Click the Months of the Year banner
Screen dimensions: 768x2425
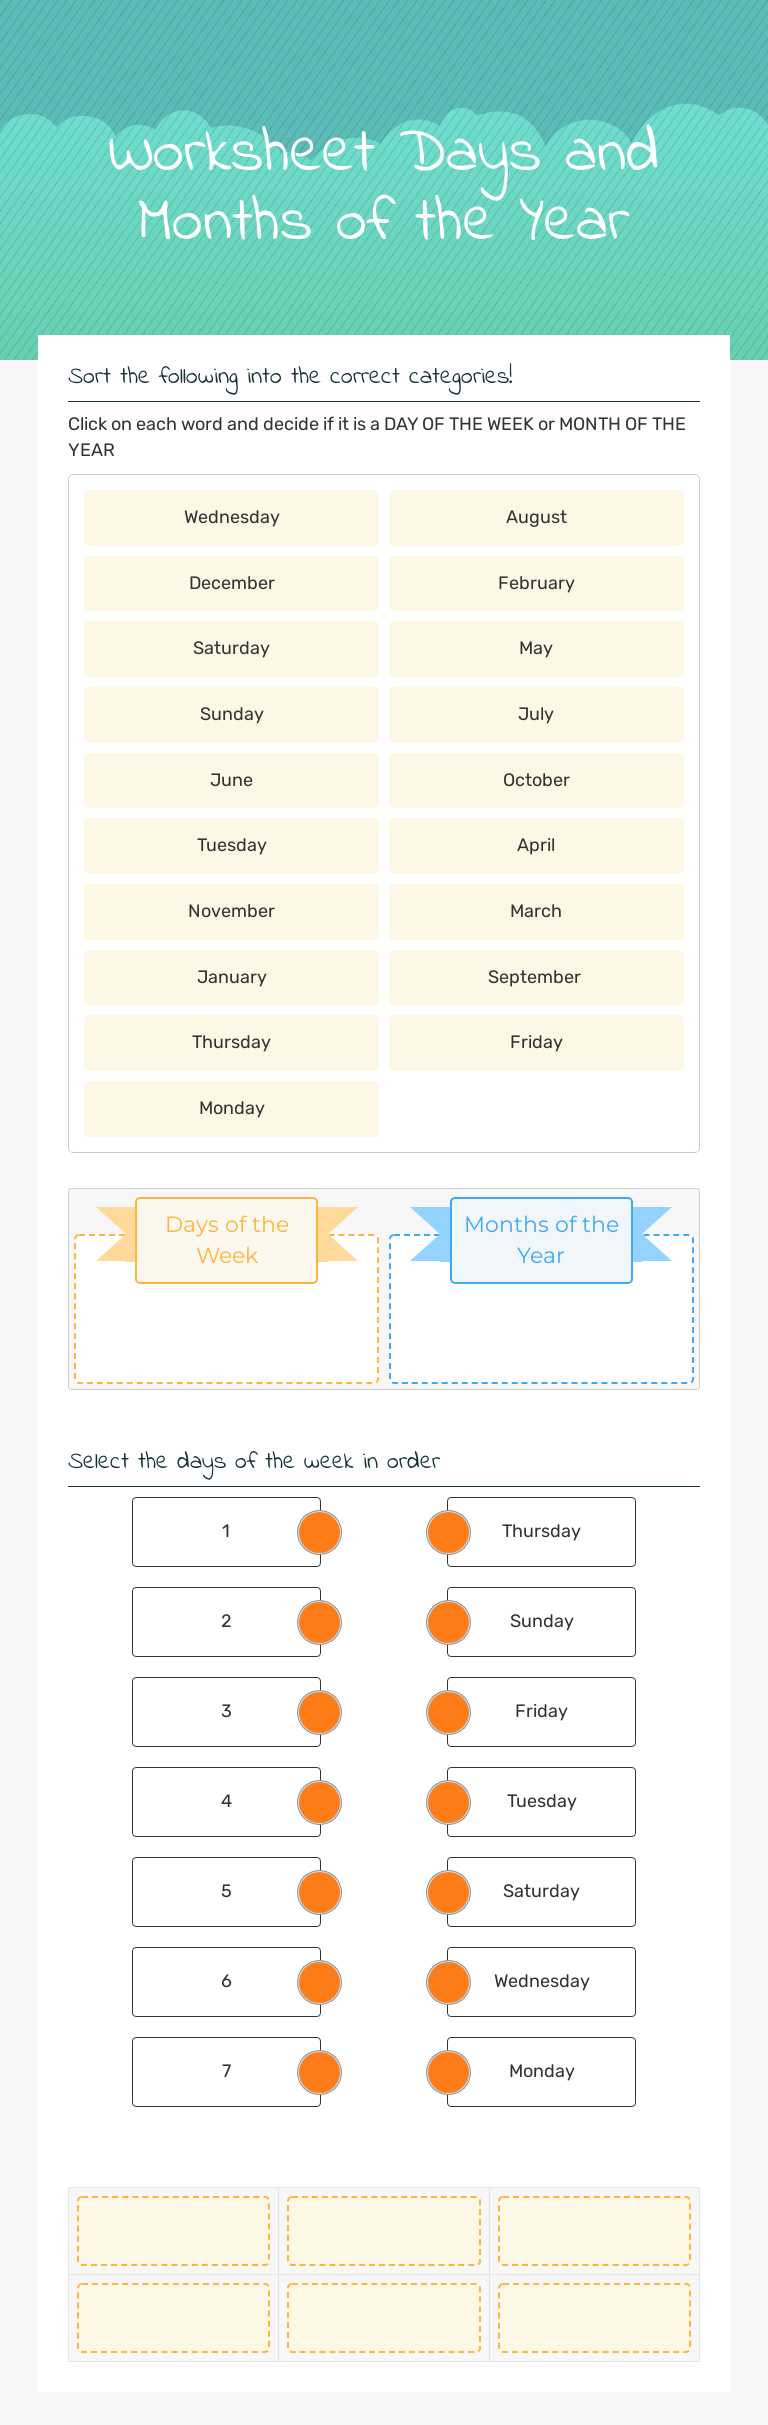(x=540, y=1239)
